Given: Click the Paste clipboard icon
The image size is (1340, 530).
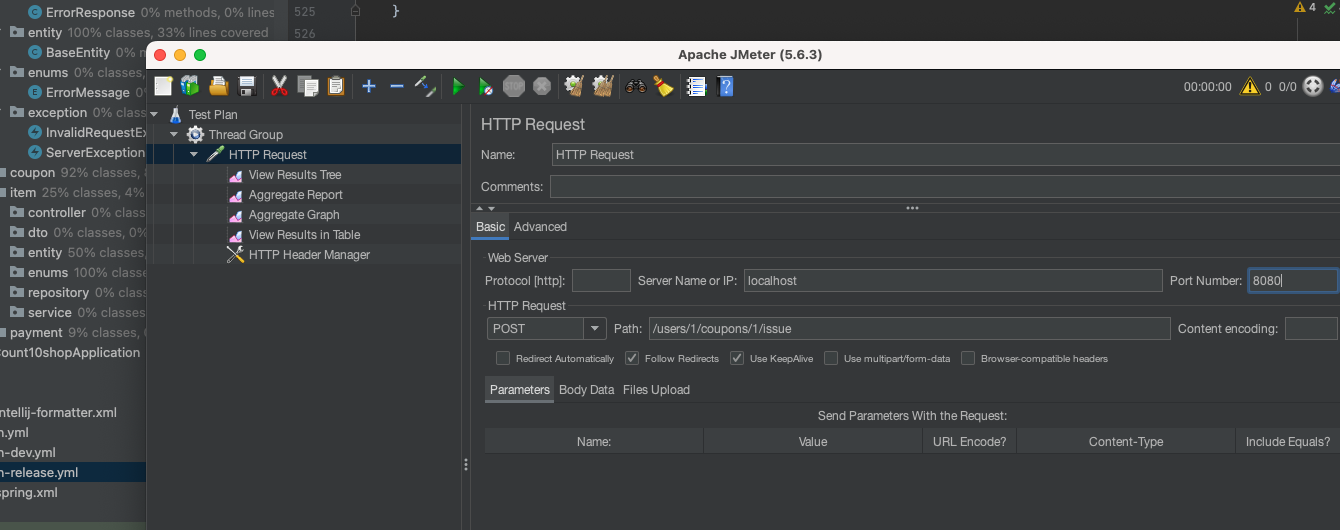Looking at the screenshot, I should (x=336, y=86).
